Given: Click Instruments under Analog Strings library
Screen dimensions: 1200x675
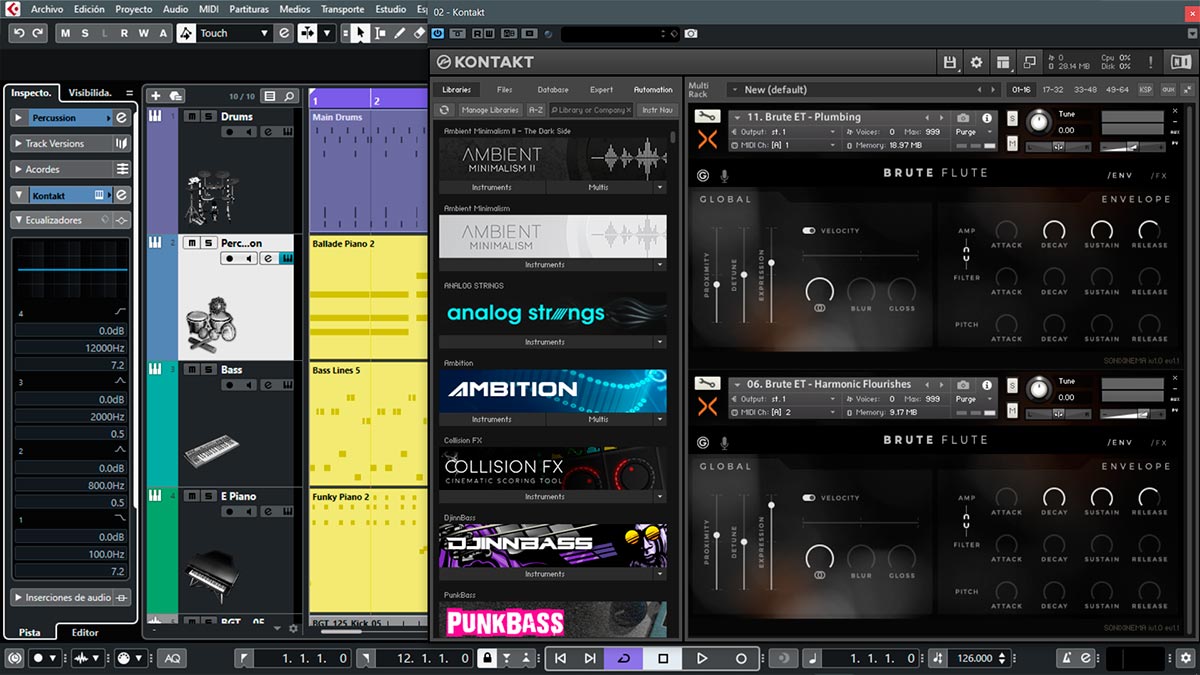Looking at the screenshot, I should pos(545,342).
